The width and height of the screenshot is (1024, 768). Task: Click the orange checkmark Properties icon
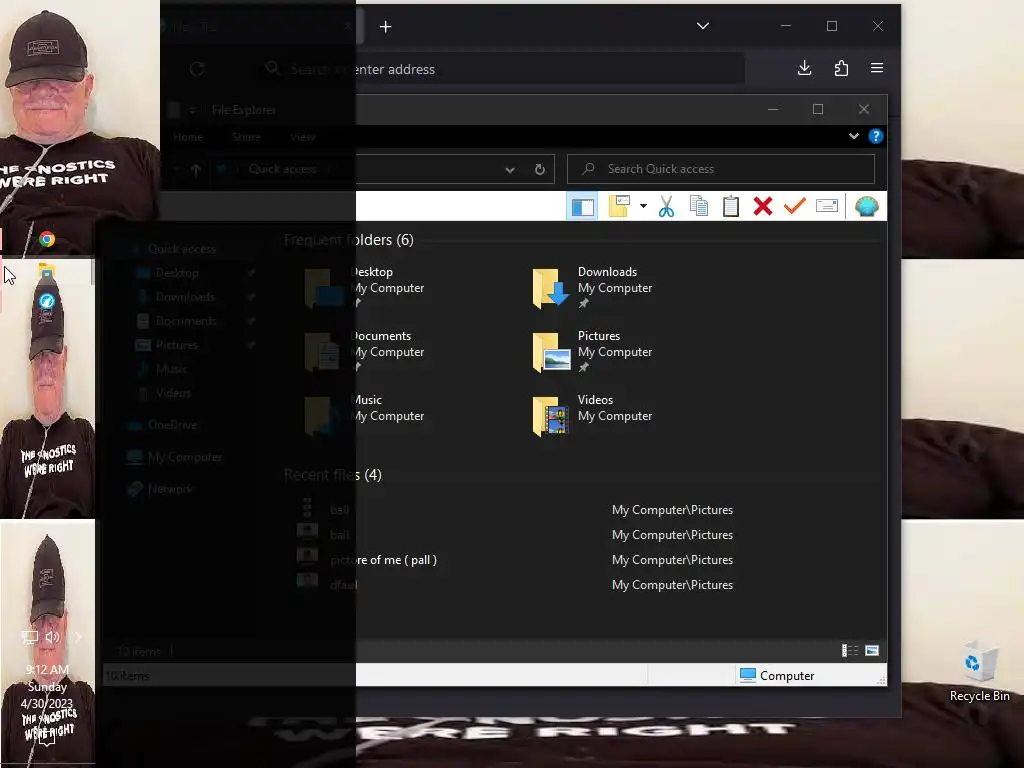click(795, 206)
